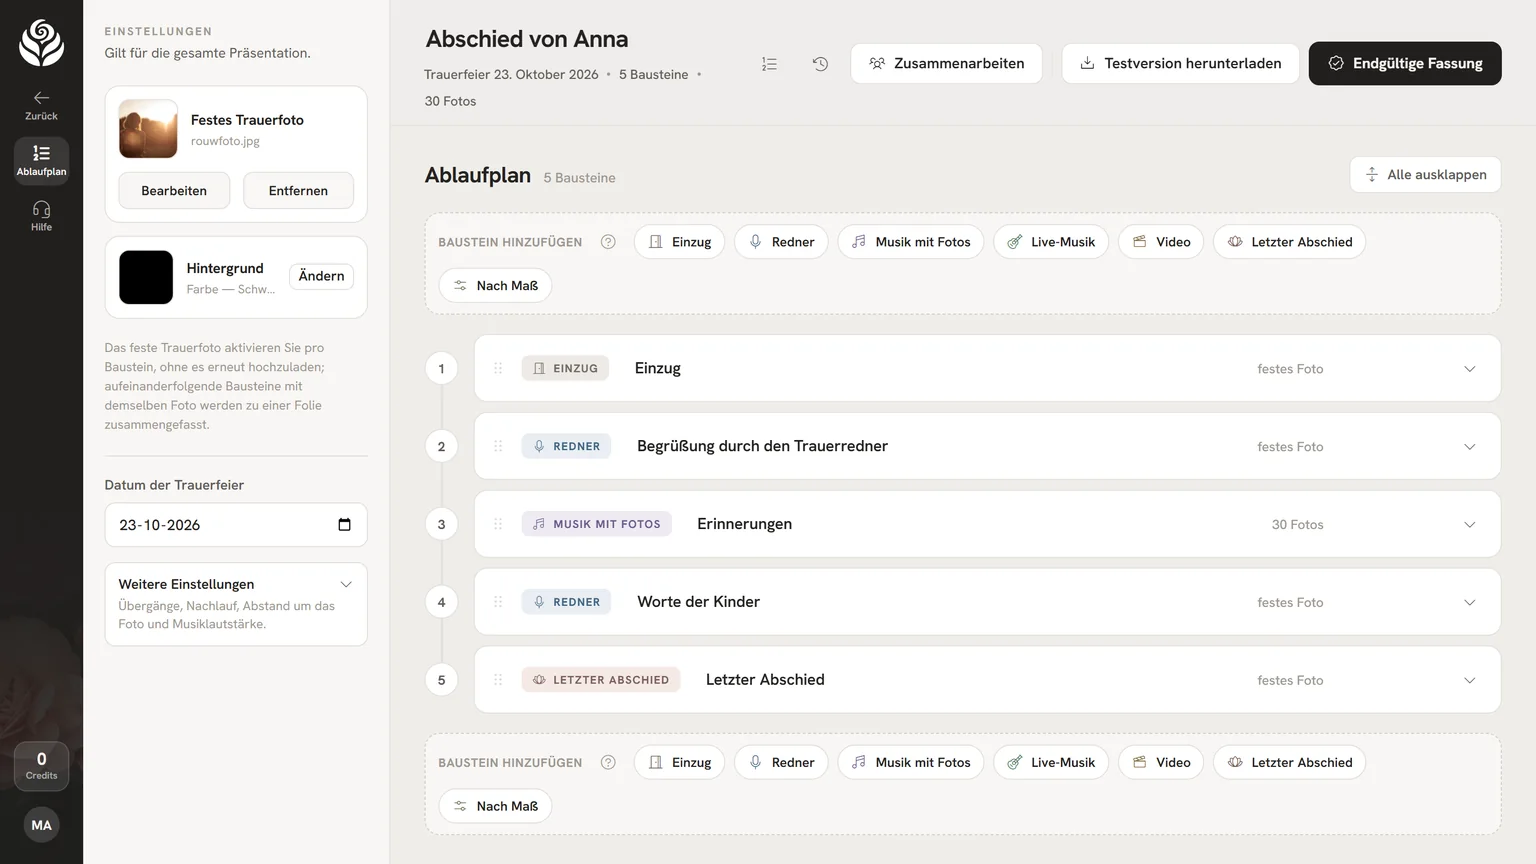
Task: Open the numbered list icon in header
Action: coord(769,64)
